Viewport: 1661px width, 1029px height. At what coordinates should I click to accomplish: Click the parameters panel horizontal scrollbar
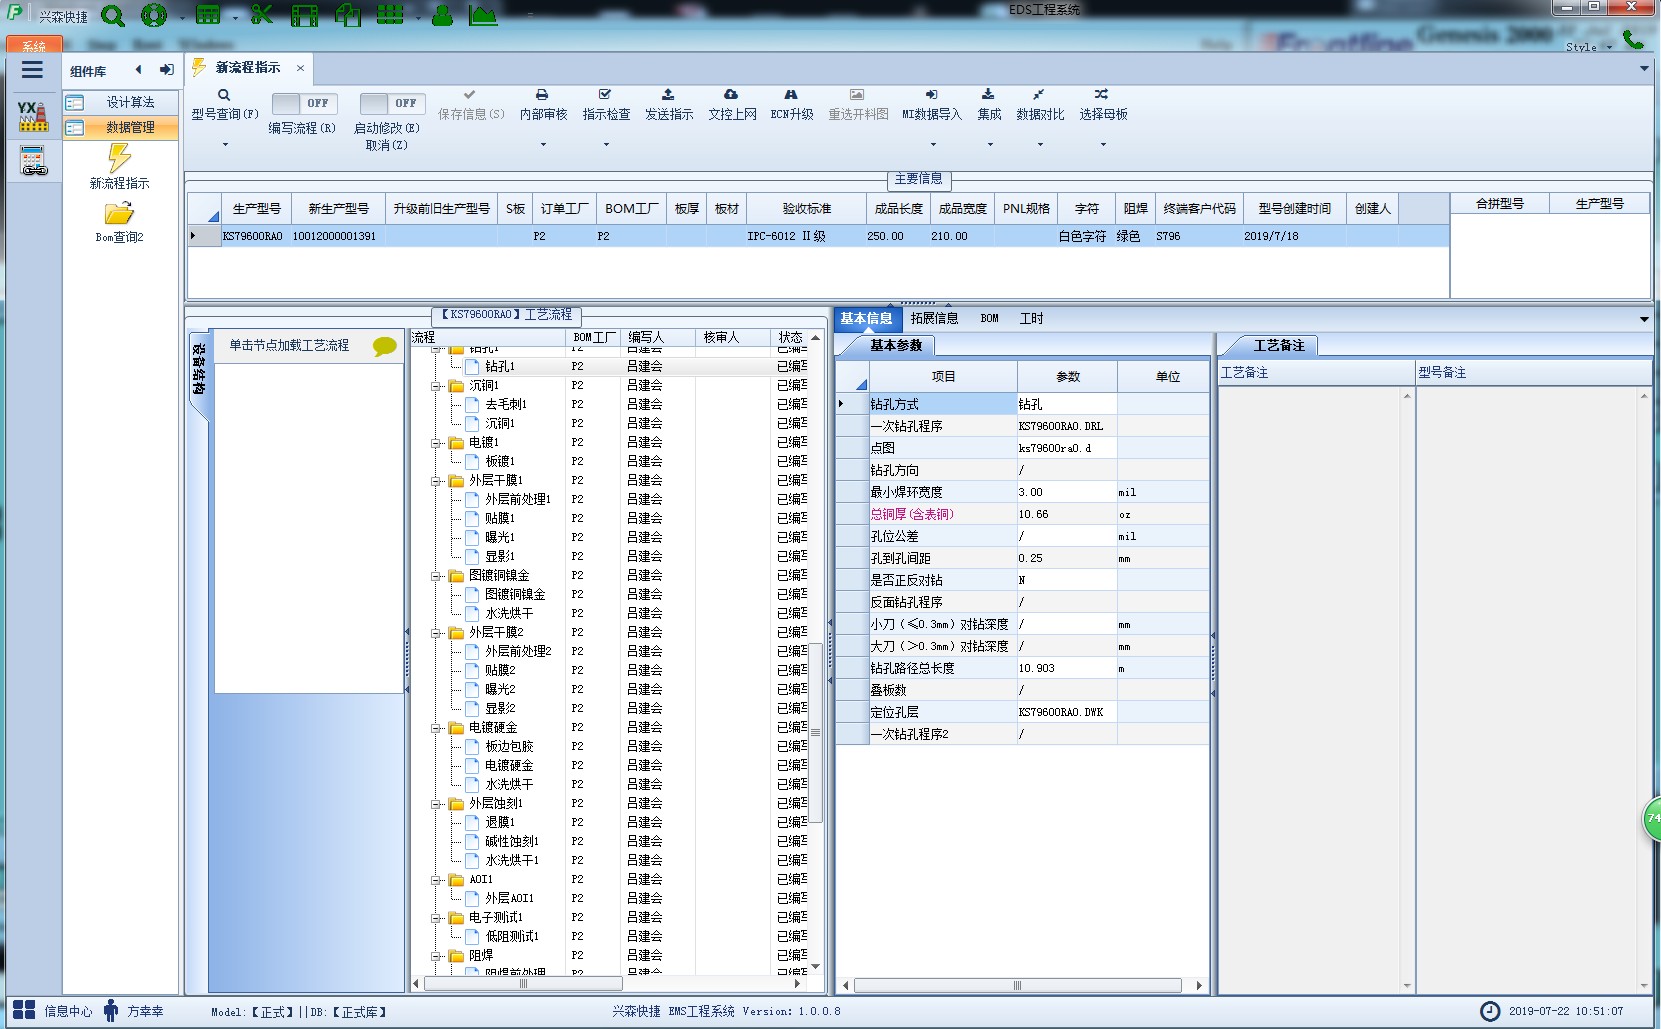[x=1017, y=985]
